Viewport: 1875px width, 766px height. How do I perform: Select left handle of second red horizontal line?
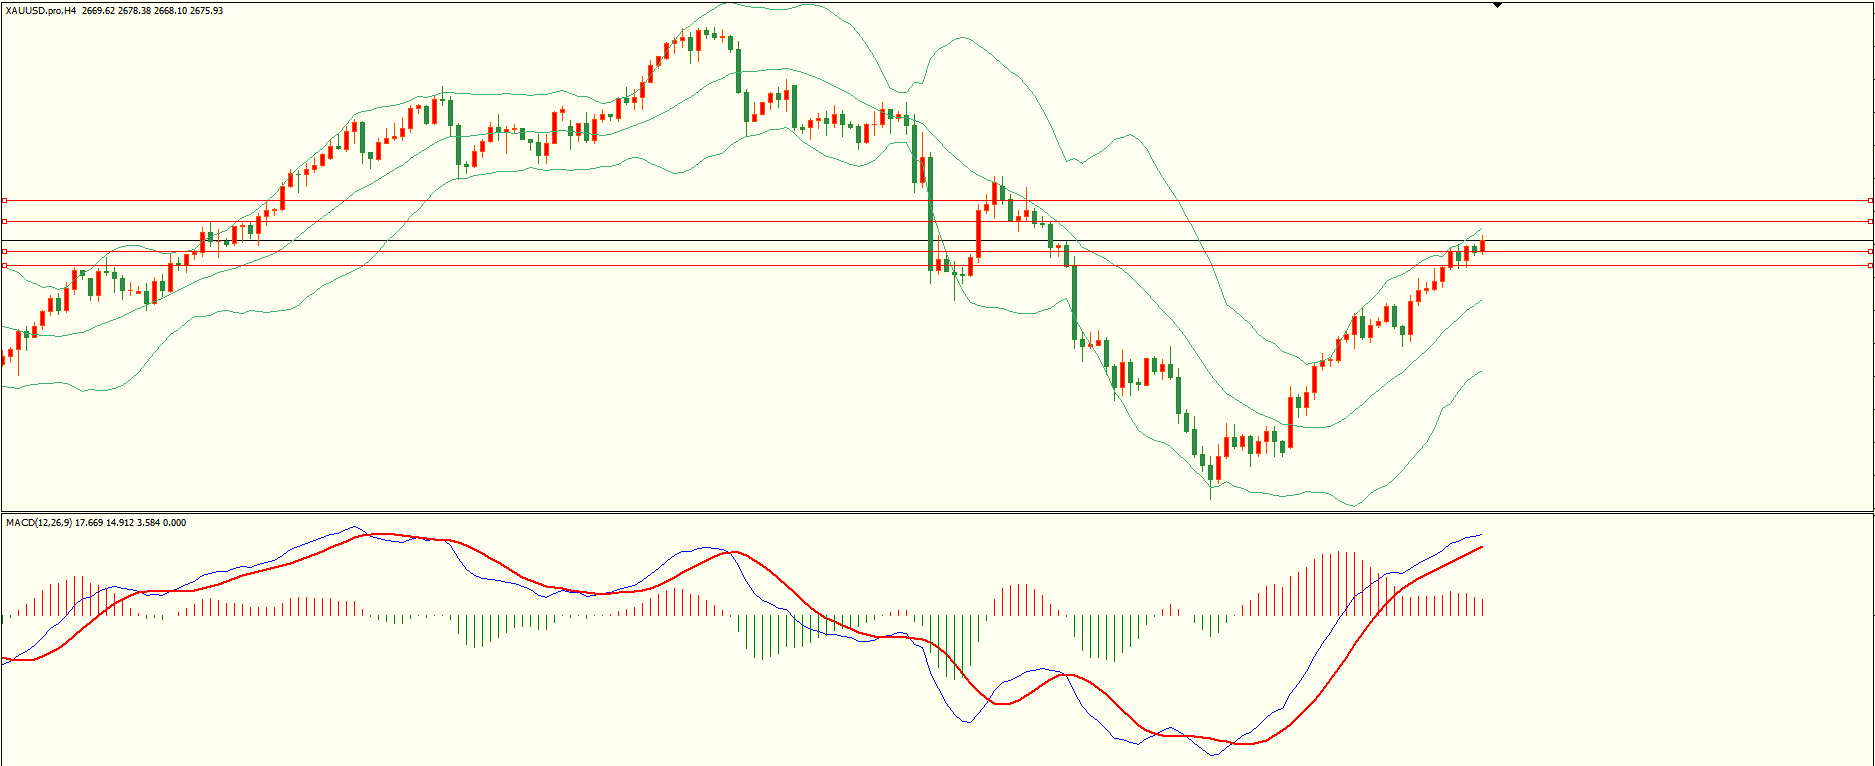point(5,221)
